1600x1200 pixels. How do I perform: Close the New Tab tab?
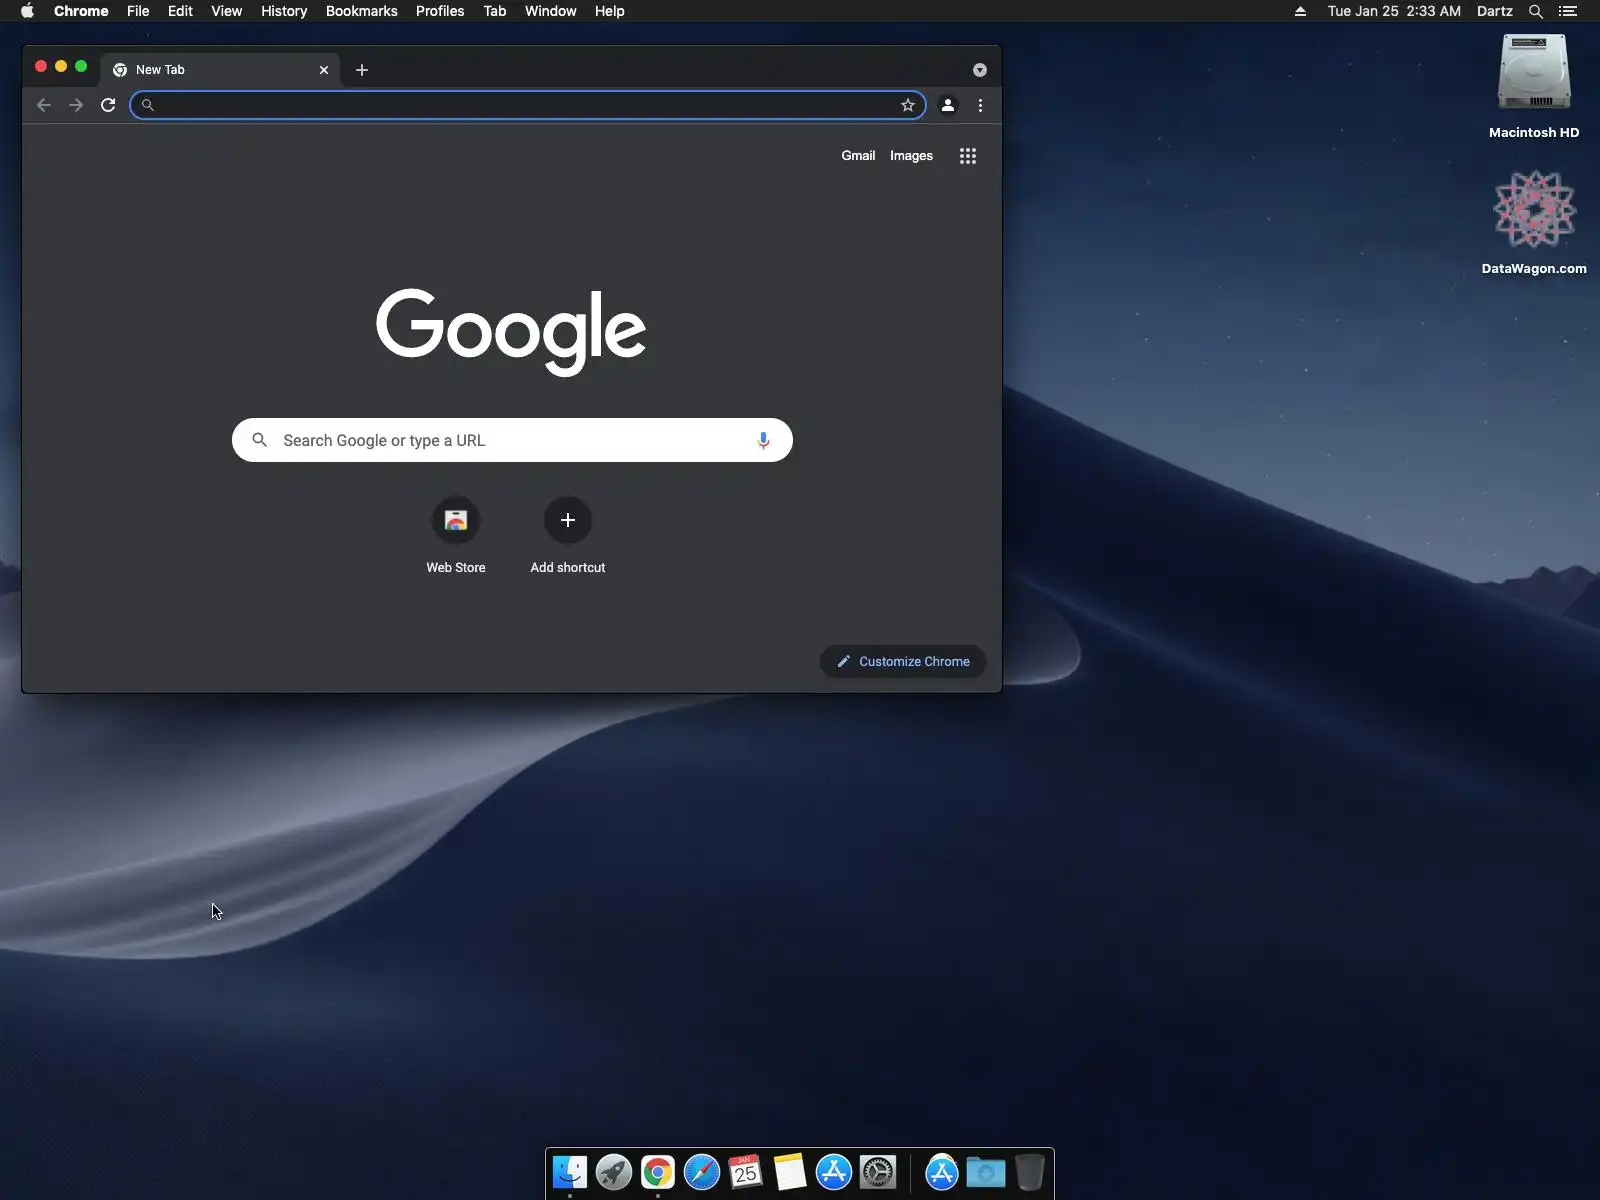pos(324,70)
